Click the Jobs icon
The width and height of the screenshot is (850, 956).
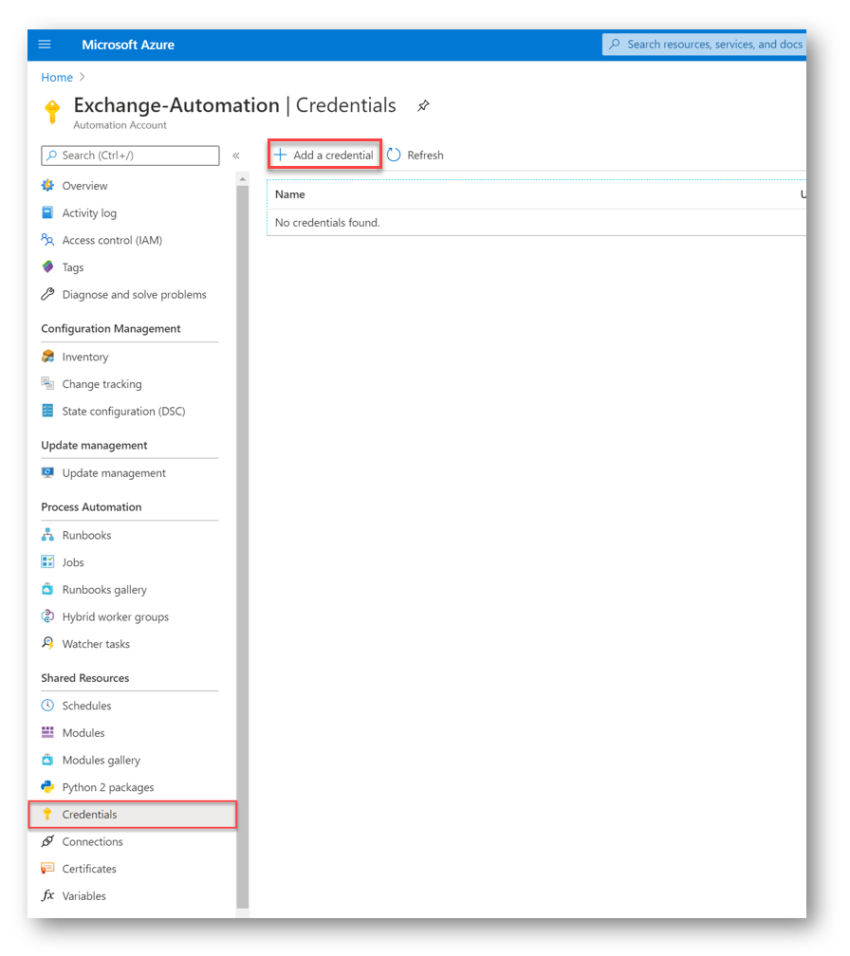click(x=48, y=562)
